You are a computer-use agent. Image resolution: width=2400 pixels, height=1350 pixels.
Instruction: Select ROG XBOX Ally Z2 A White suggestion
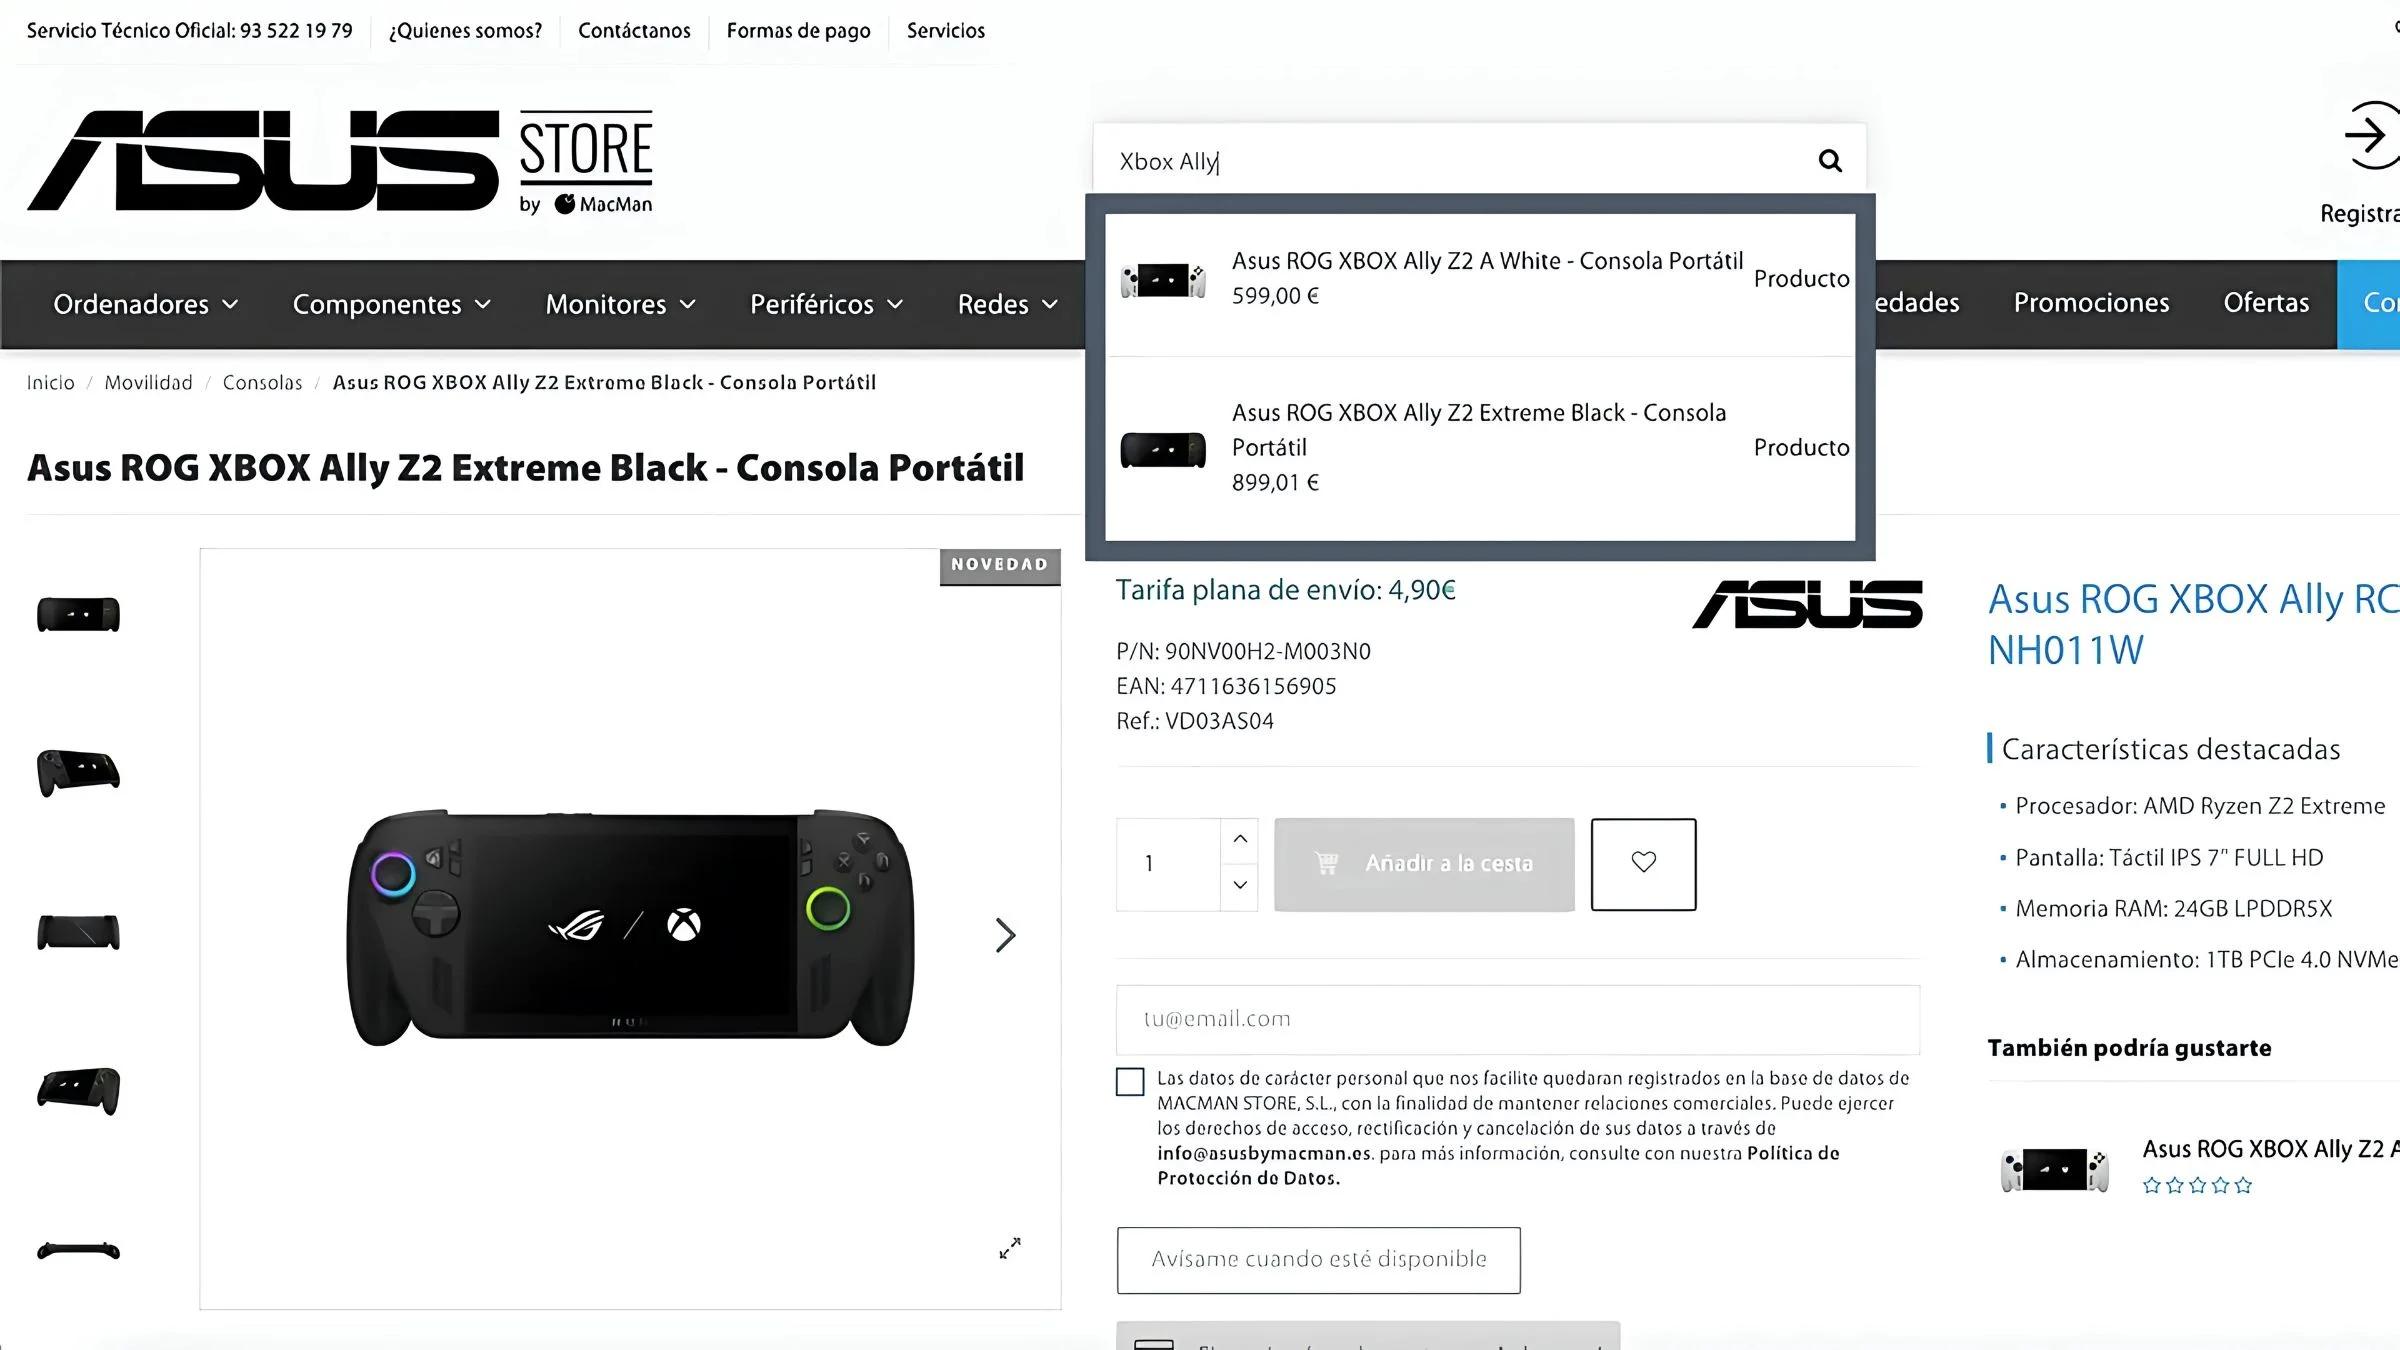(1480, 280)
